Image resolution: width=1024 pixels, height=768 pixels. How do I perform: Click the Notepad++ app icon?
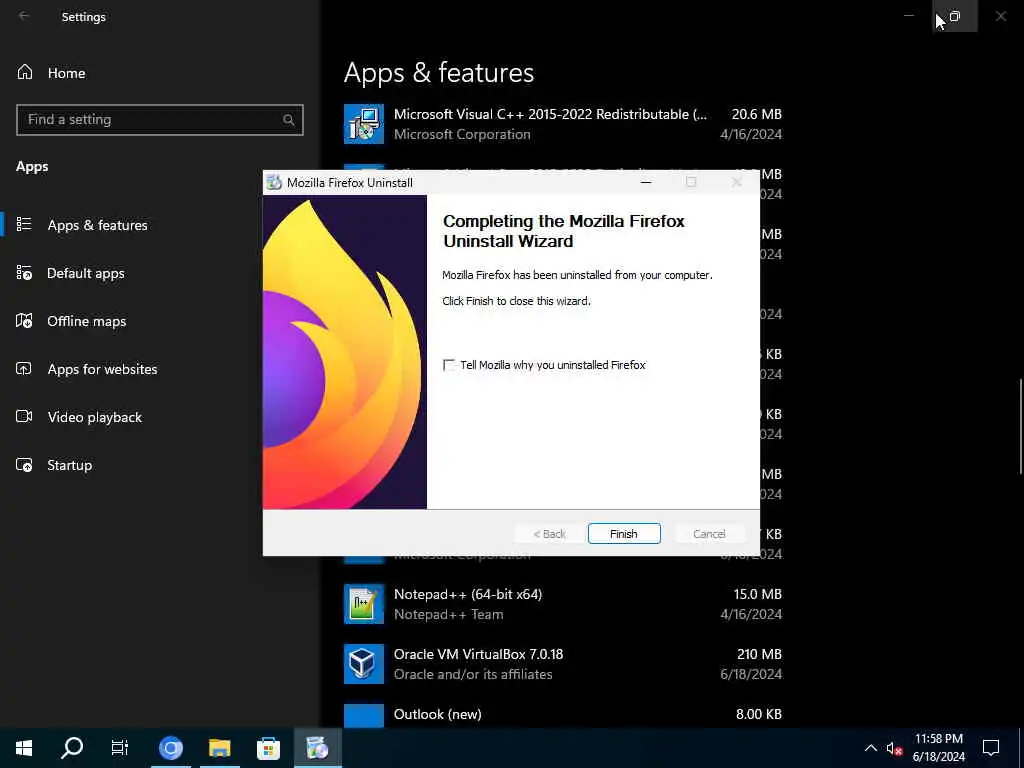(x=364, y=604)
